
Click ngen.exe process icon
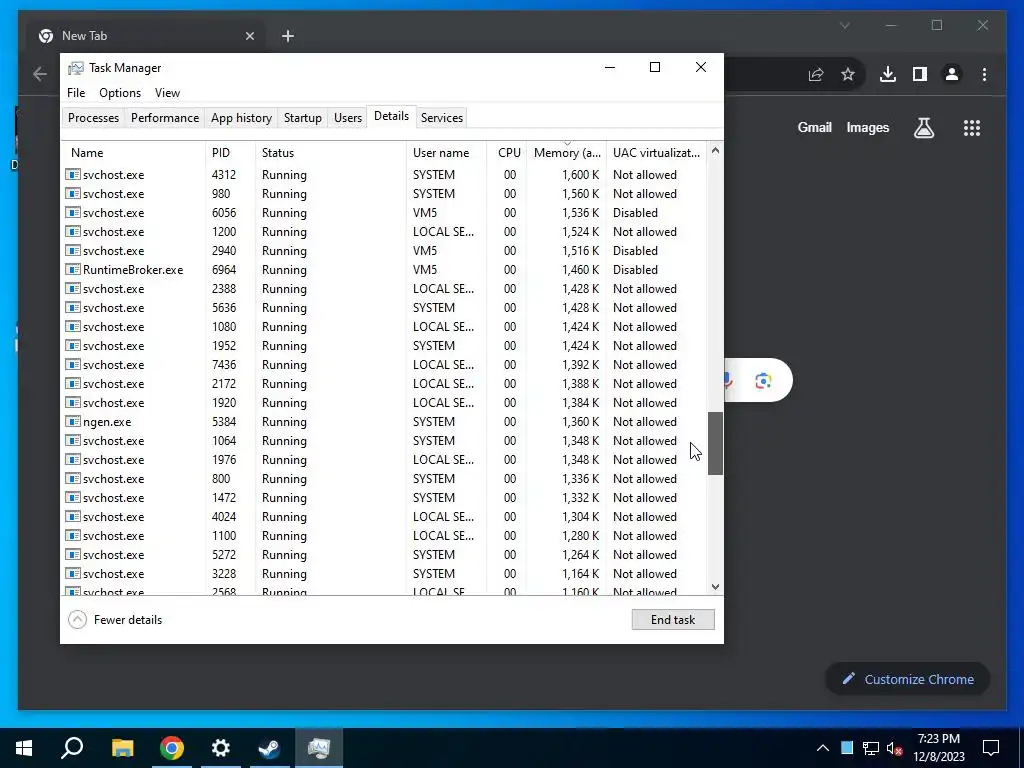73,422
